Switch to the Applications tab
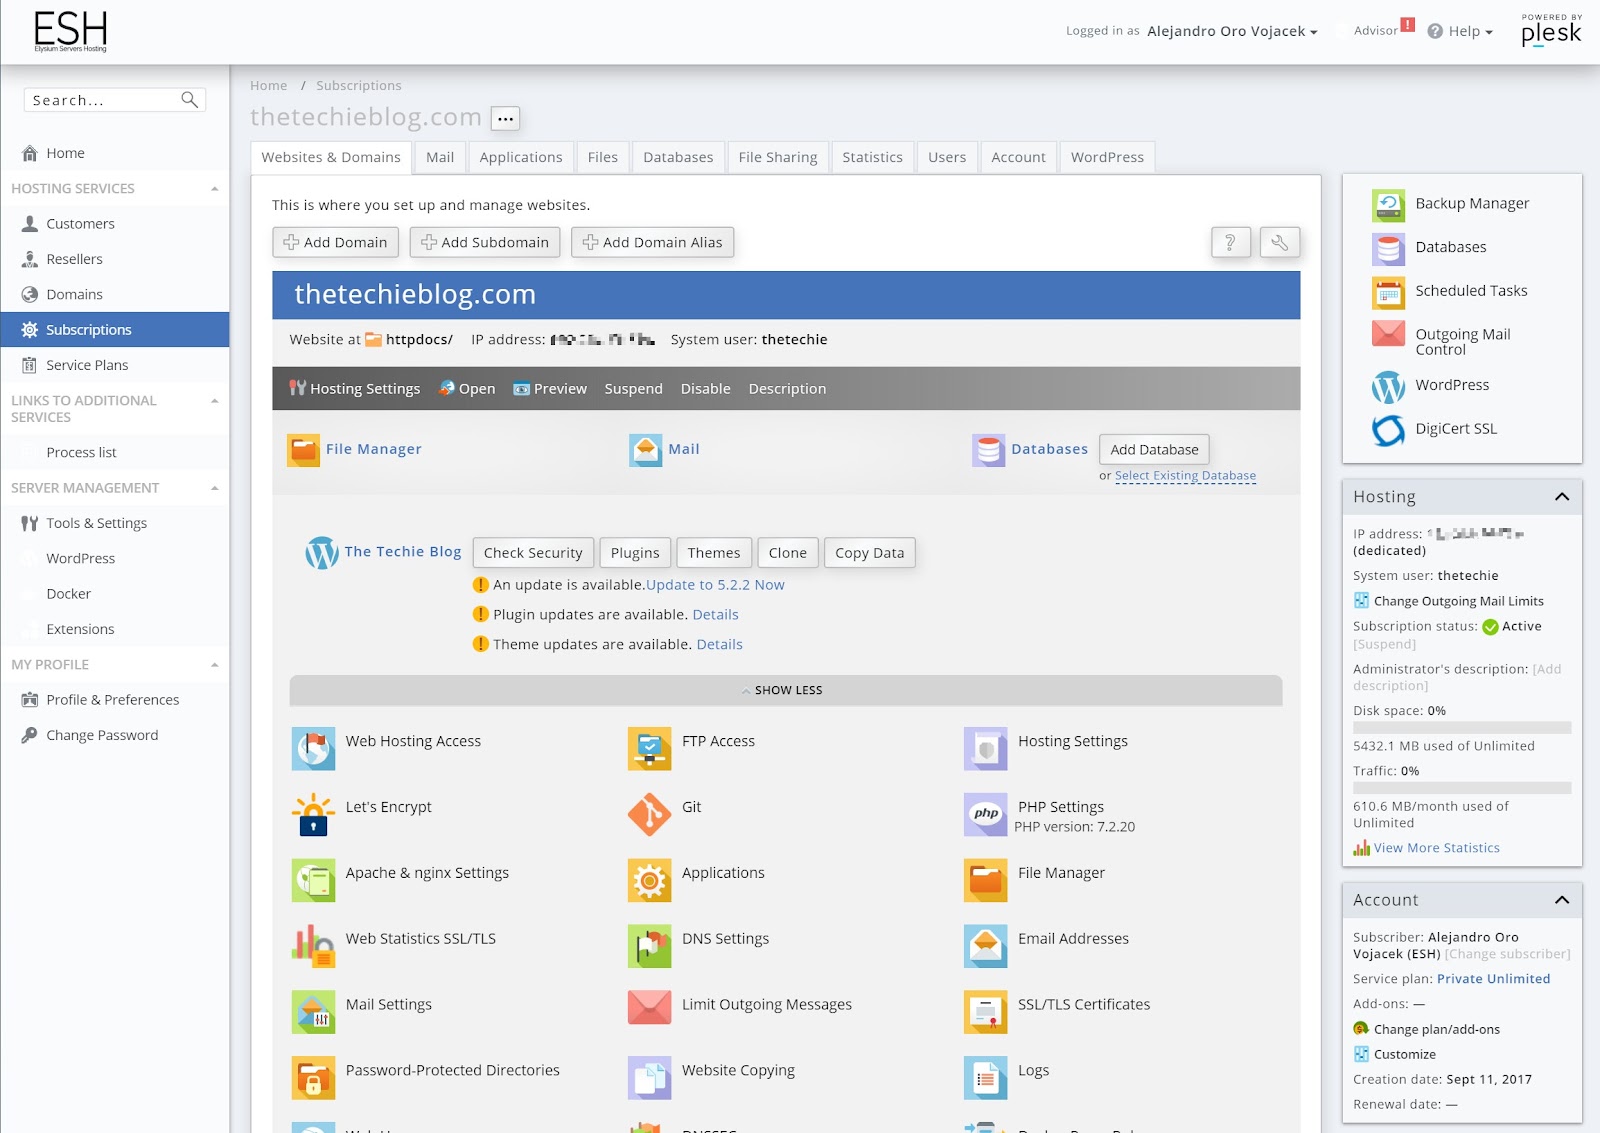Screen dimensions: 1600x1133 click(521, 157)
